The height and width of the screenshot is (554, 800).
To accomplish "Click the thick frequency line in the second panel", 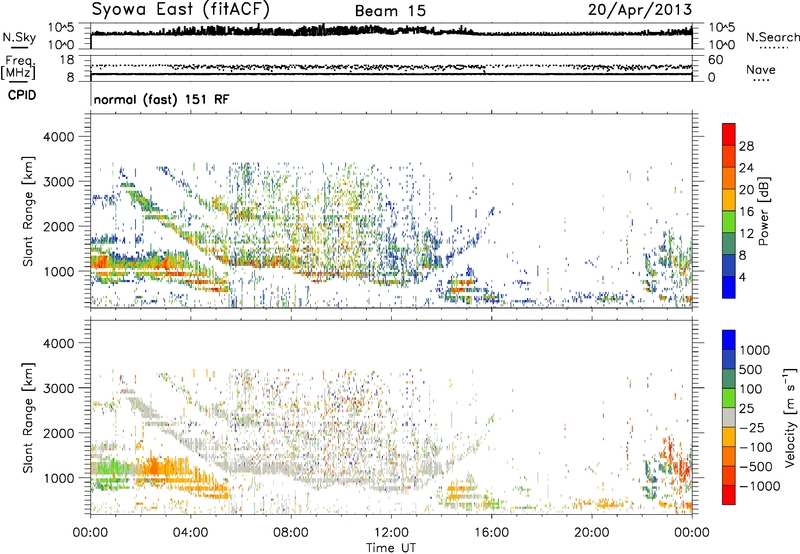I will point(391,74).
